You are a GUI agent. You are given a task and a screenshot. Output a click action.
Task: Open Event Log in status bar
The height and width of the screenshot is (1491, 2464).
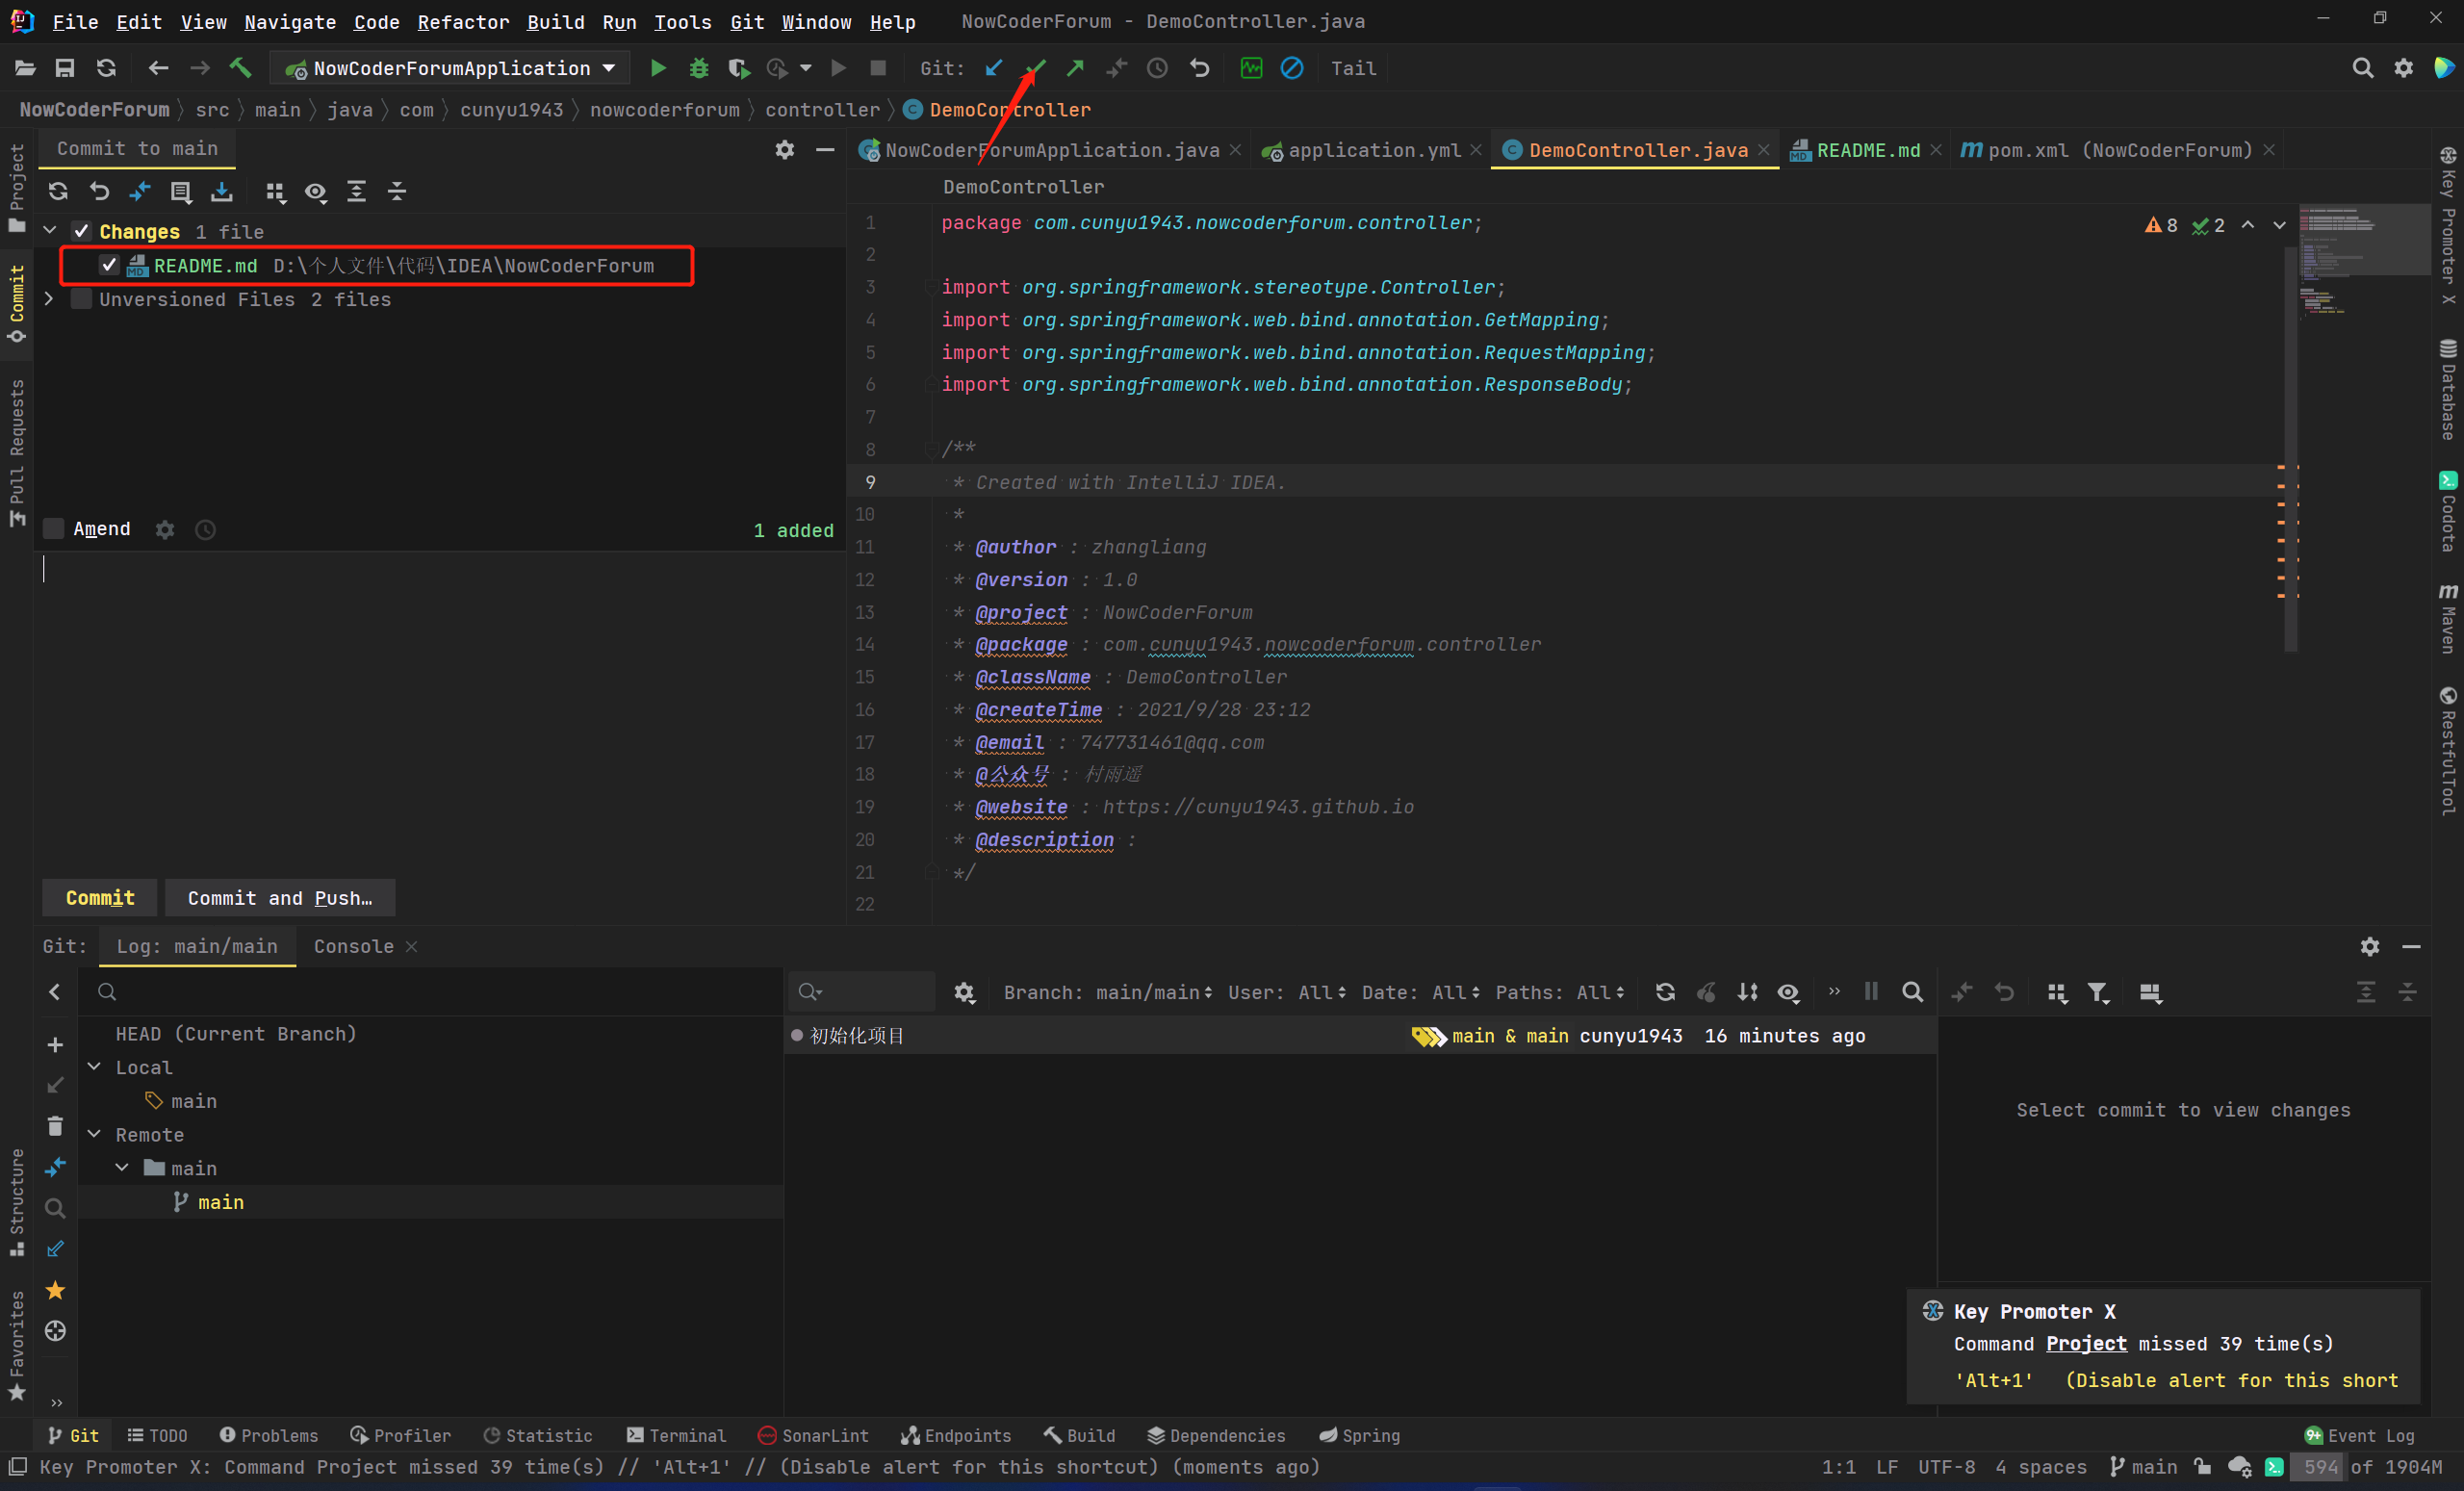pos(2359,1435)
